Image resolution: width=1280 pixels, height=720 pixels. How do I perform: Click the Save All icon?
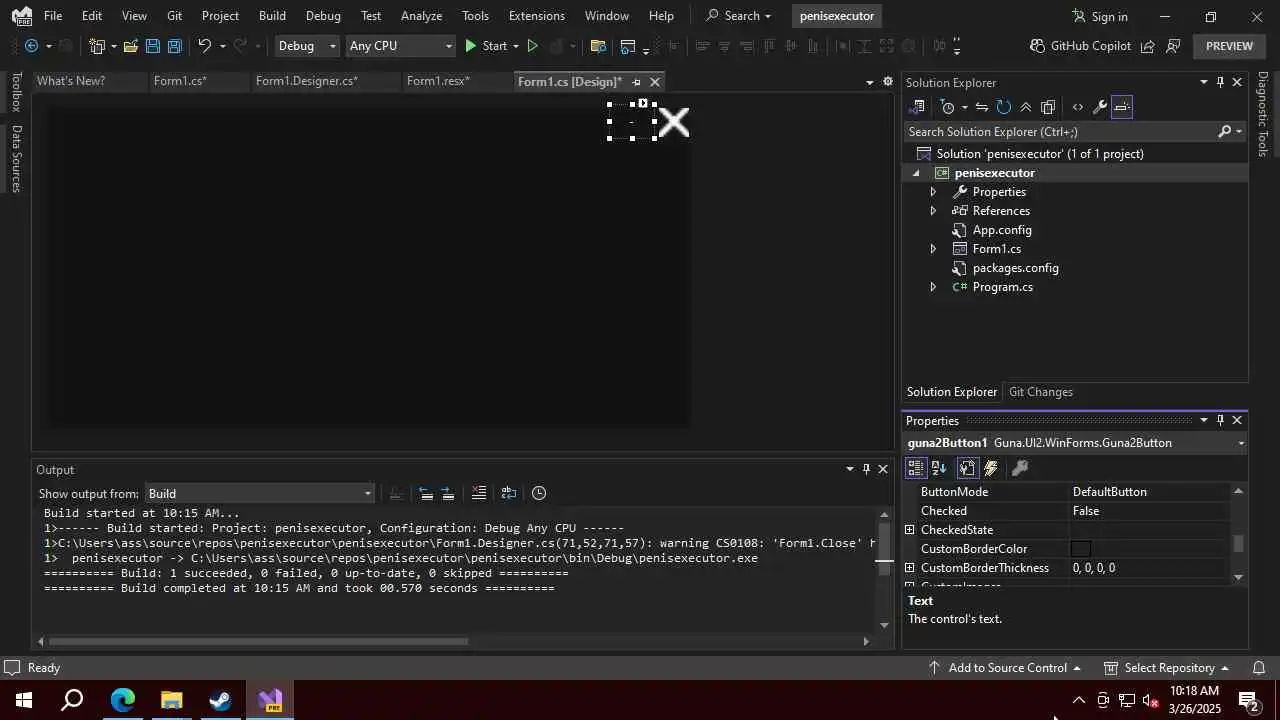[x=174, y=46]
